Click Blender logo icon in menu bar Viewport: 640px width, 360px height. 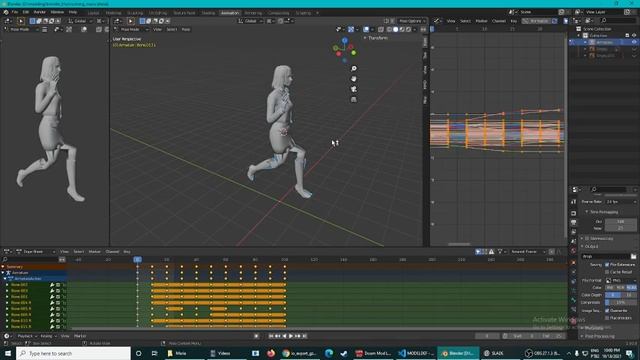[x=6, y=12]
